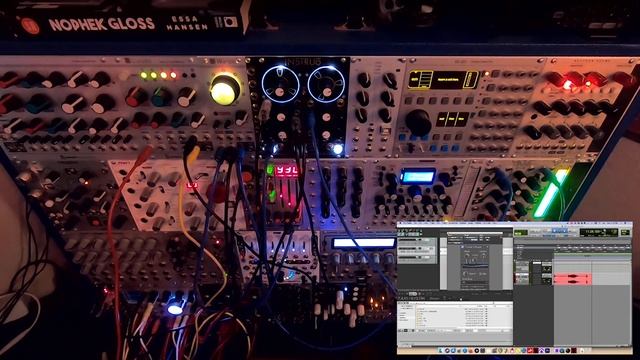Toggle the checkbox beside the plugin name
640x360 pixels.
point(462,247)
